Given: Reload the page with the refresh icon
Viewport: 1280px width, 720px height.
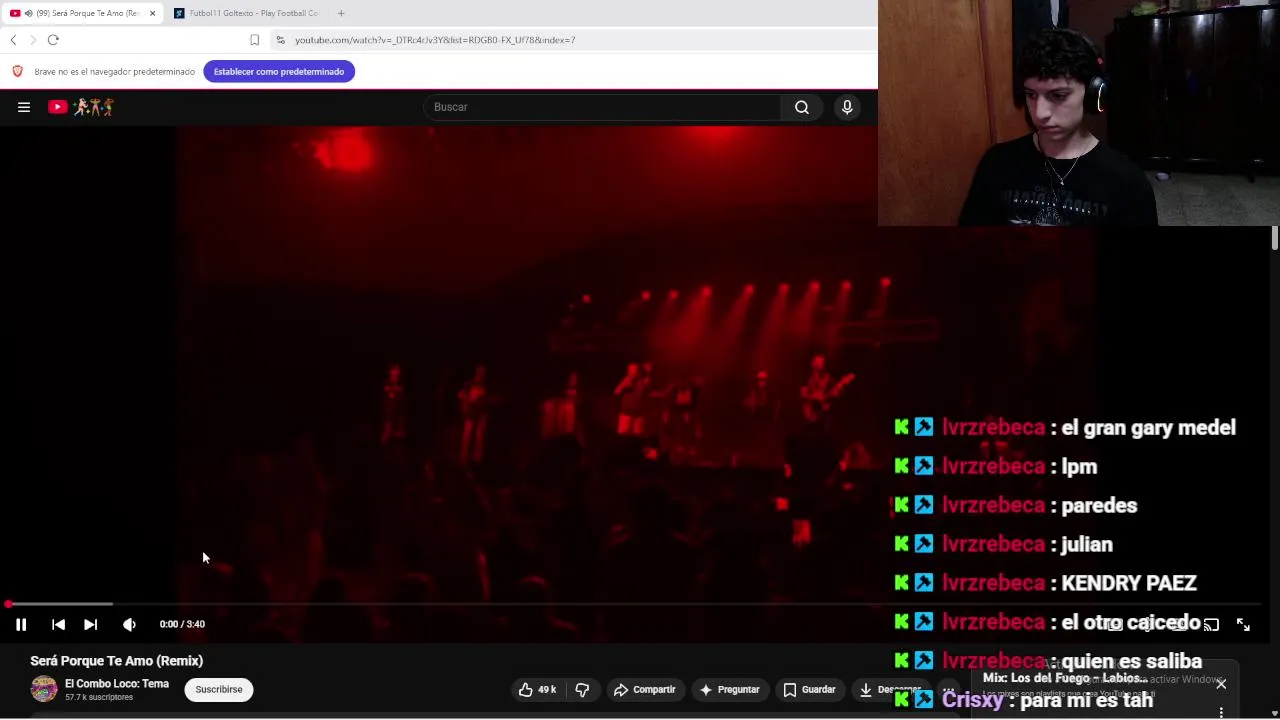Looking at the screenshot, I should (53, 40).
